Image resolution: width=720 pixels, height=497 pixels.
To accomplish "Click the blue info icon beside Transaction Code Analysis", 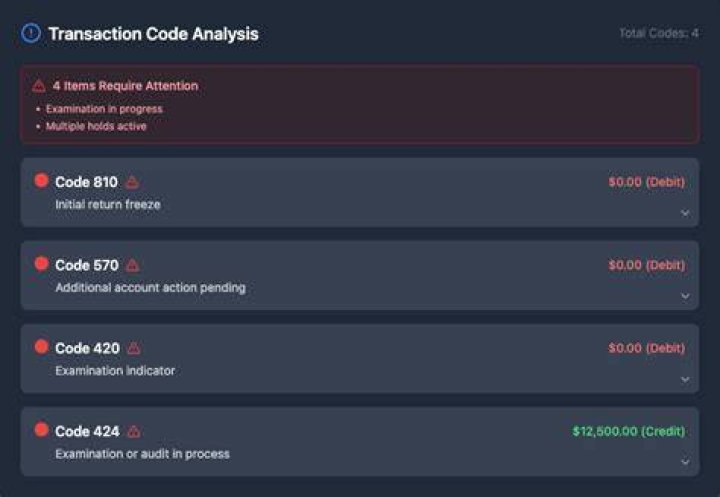I will (x=31, y=33).
